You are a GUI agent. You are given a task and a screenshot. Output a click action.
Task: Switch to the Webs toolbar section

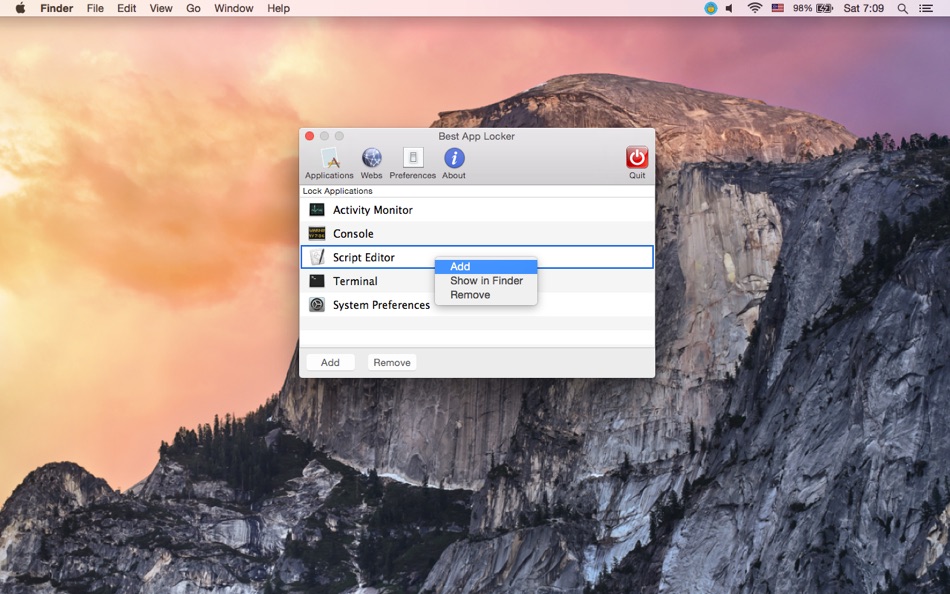[x=371, y=163]
